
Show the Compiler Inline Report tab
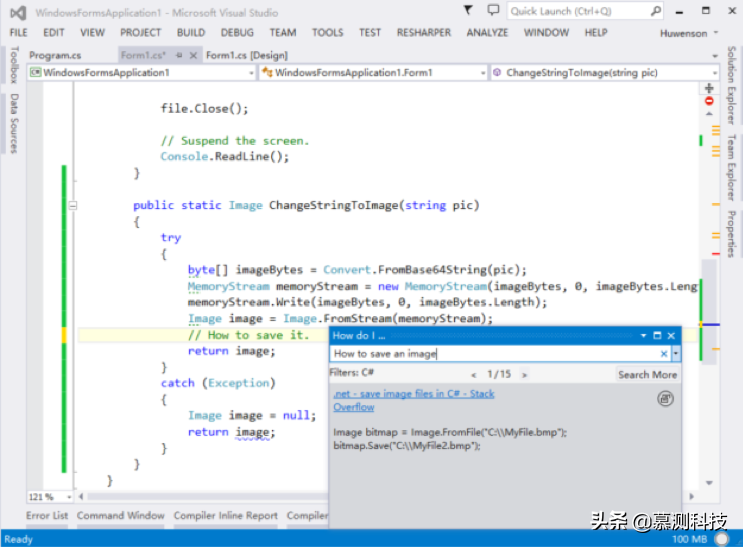pos(226,516)
